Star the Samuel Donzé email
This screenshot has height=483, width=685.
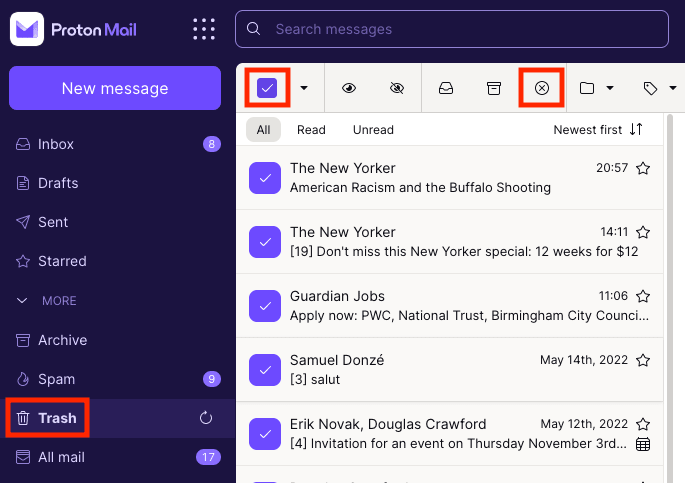coord(643,360)
